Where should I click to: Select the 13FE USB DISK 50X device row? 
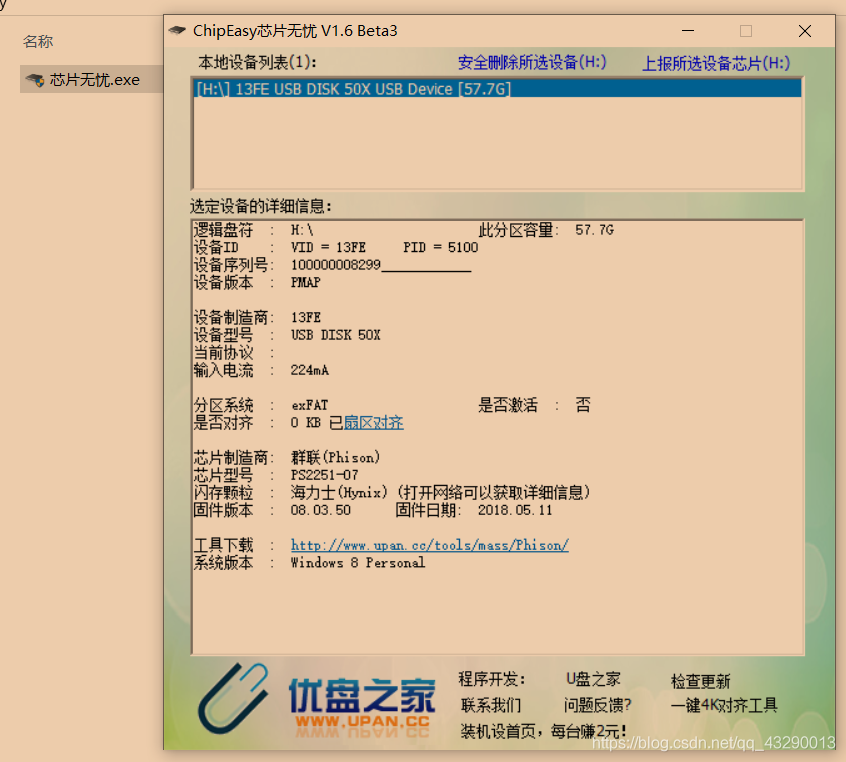tap(497, 89)
